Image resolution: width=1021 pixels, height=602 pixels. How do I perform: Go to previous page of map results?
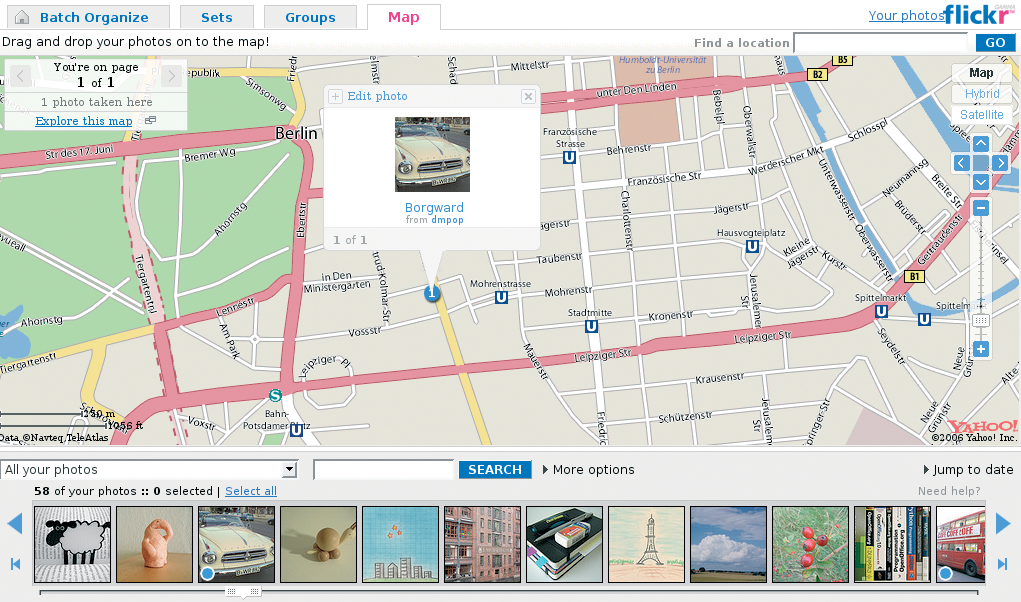click(20, 75)
